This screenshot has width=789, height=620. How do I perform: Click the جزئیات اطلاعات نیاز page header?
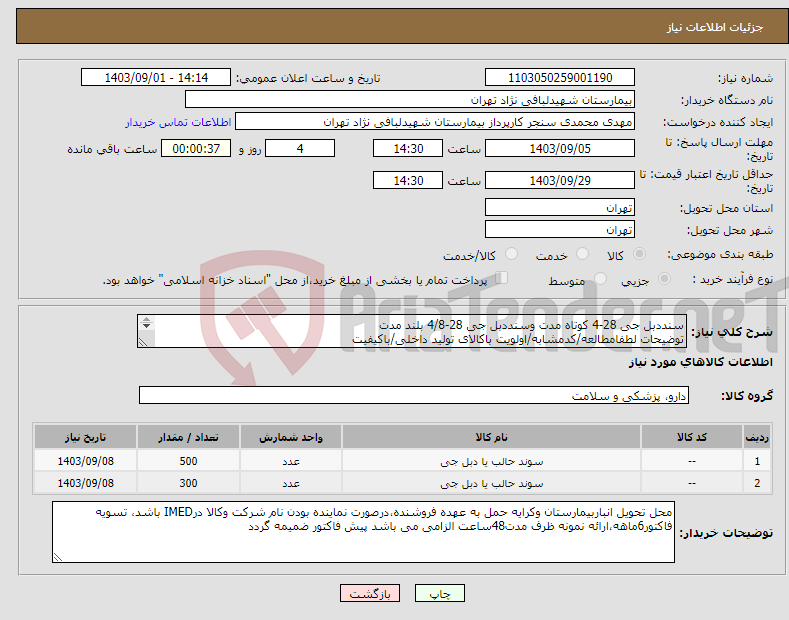click(x=715, y=27)
